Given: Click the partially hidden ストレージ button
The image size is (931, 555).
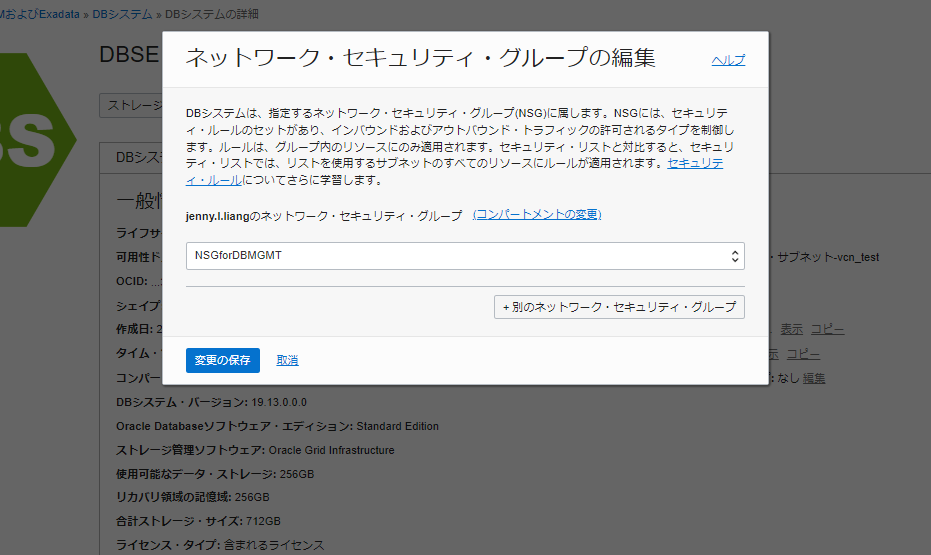Looking at the screenshot, I should (x=130, y=104).
